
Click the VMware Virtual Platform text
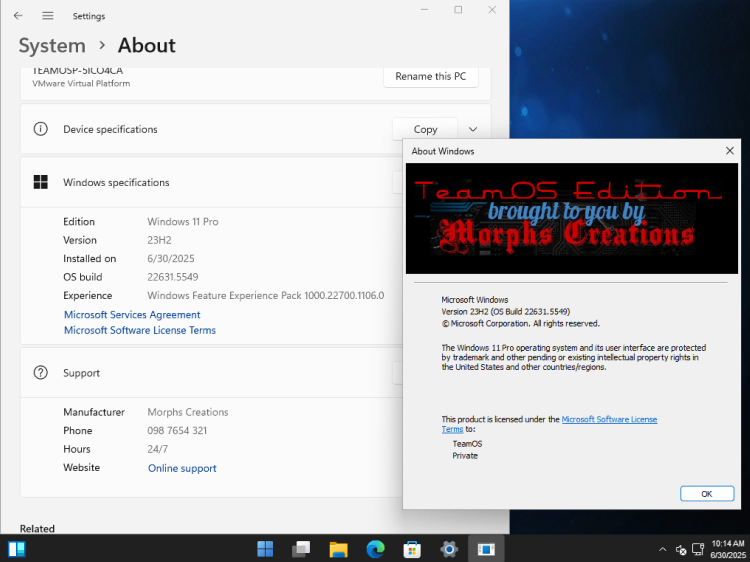[x=81, y=83]
